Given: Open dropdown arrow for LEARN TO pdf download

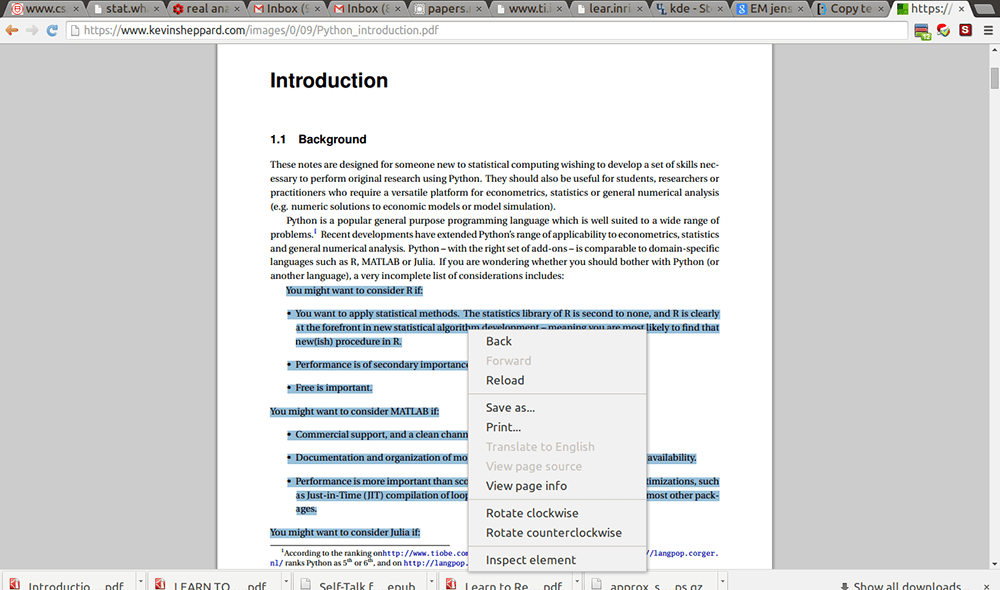Looking at the screenshot, I should [x=287, y=581].
